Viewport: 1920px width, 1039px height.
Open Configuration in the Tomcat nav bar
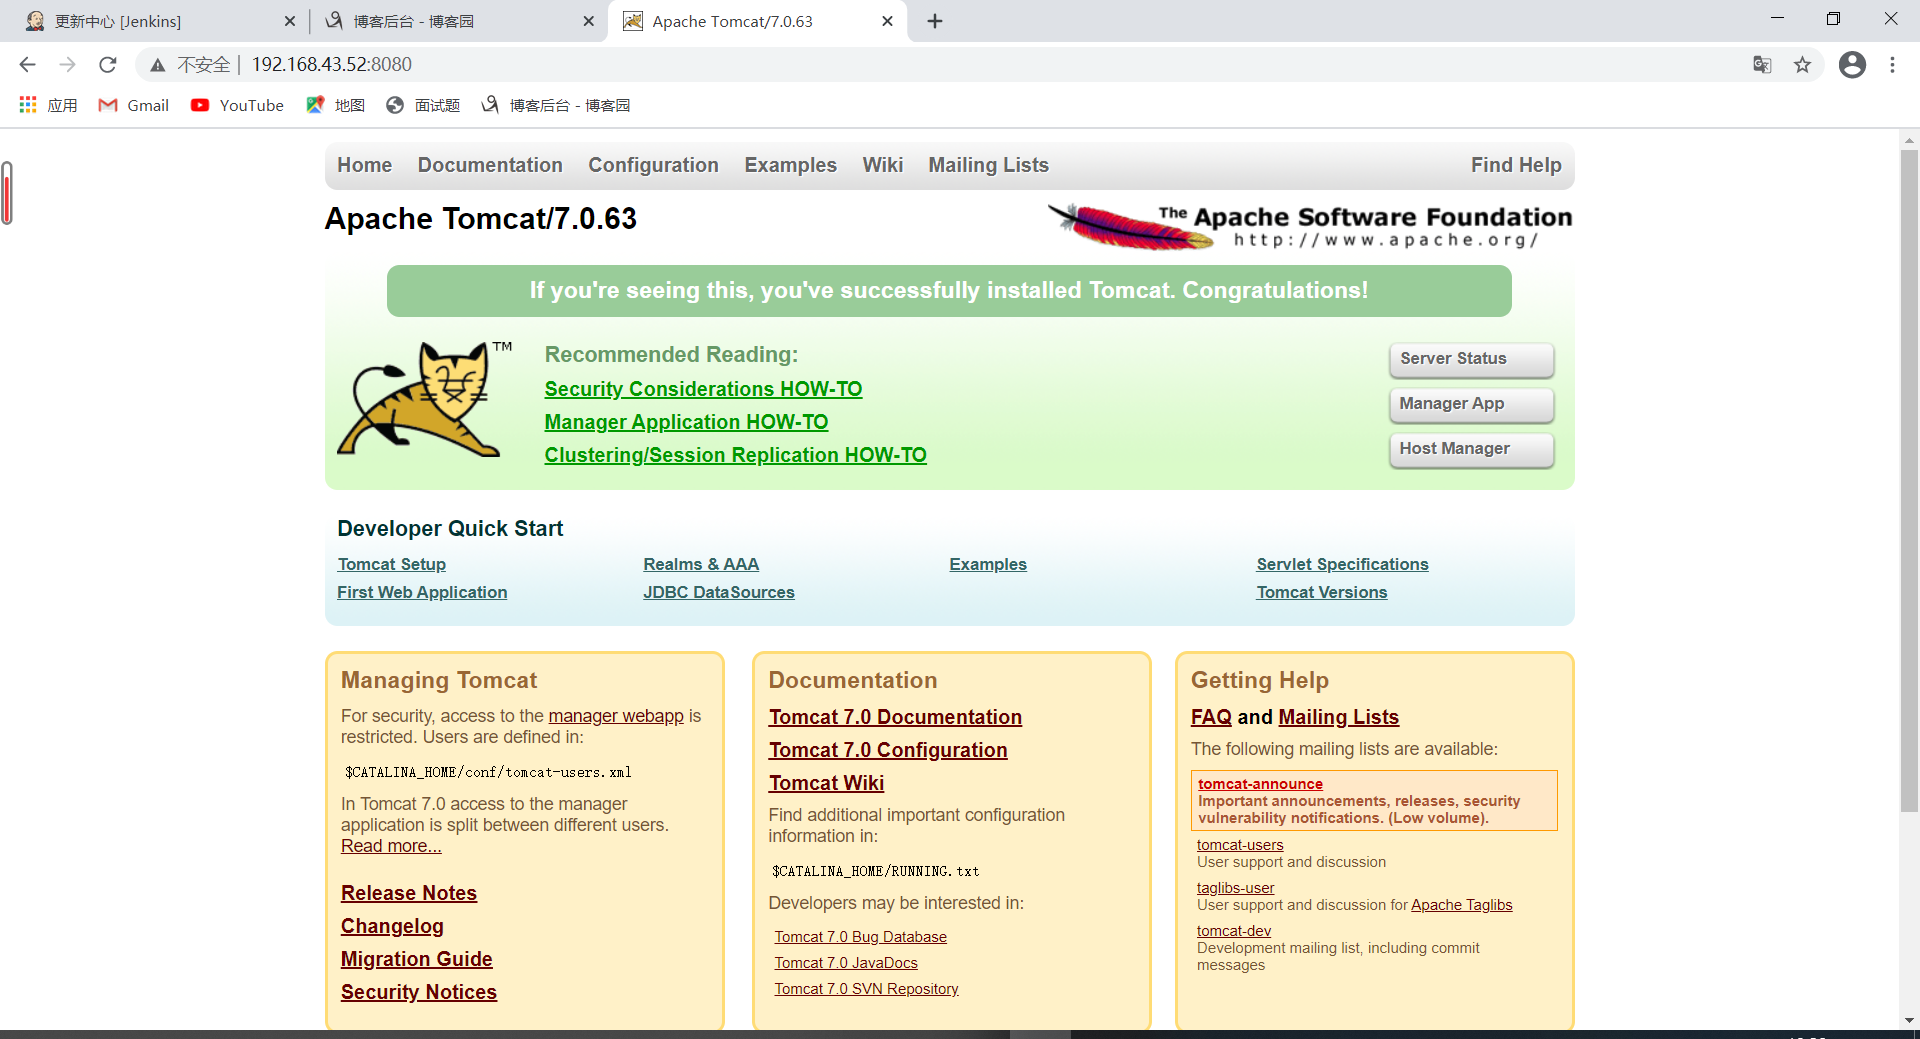pyautogui.click(x=653, y=165)
